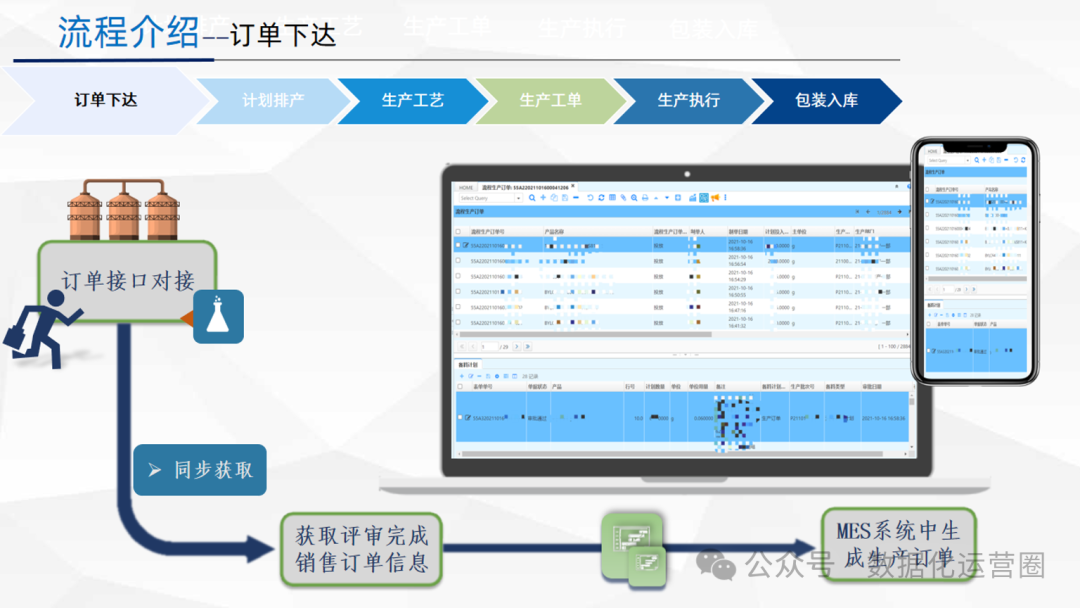Click the up-triangle parent record arrow
Screen dimensions: 1080x608
[x=656, y=198]
